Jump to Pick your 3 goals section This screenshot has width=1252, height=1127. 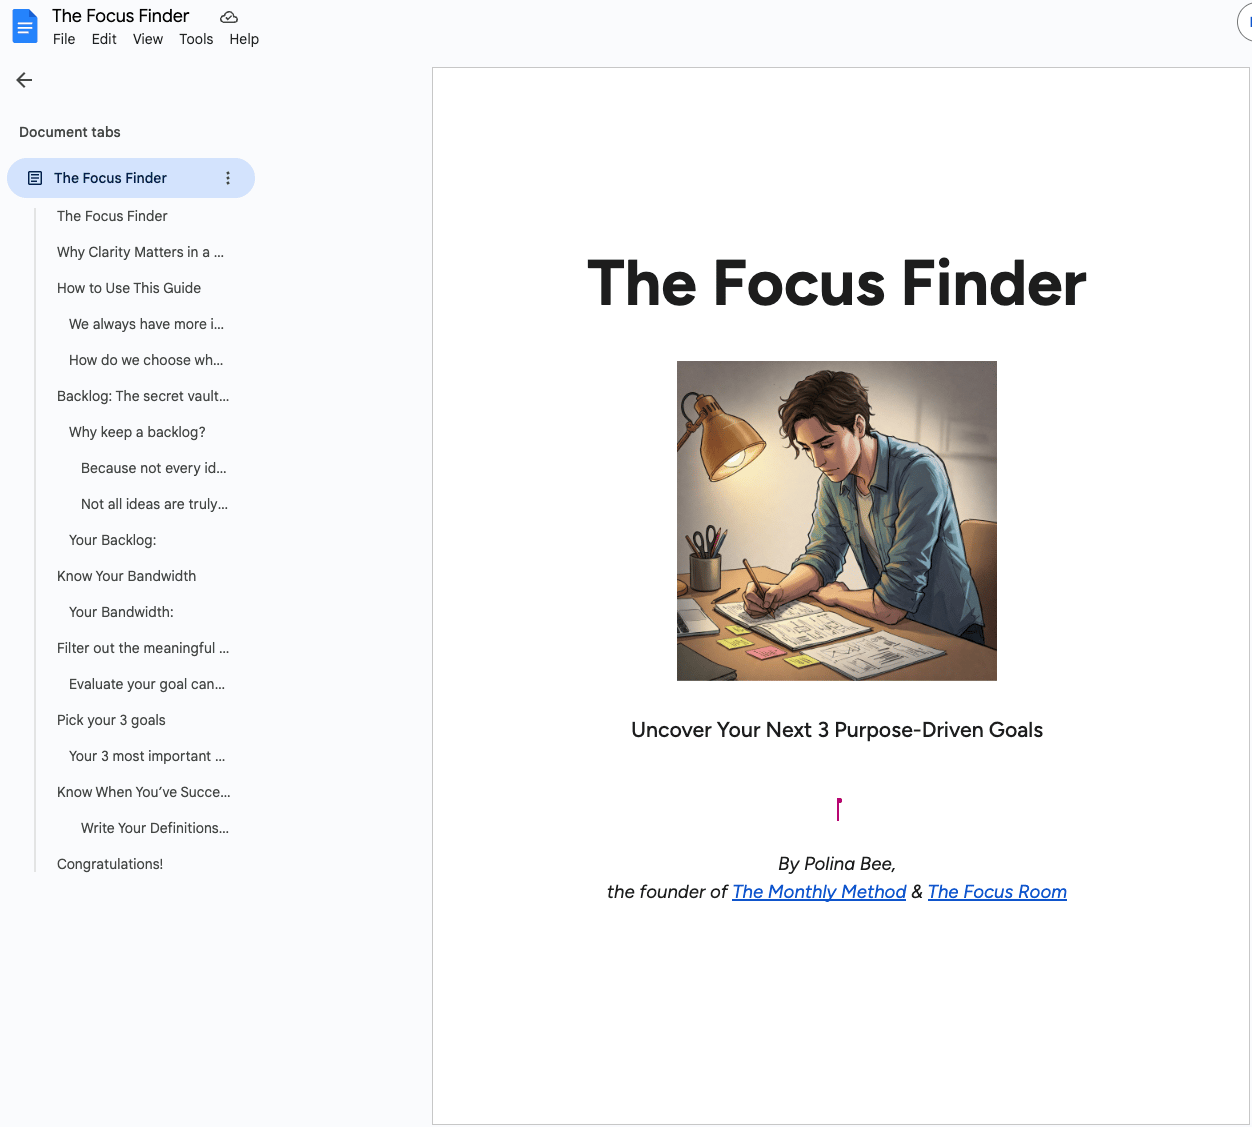point(111,720)
